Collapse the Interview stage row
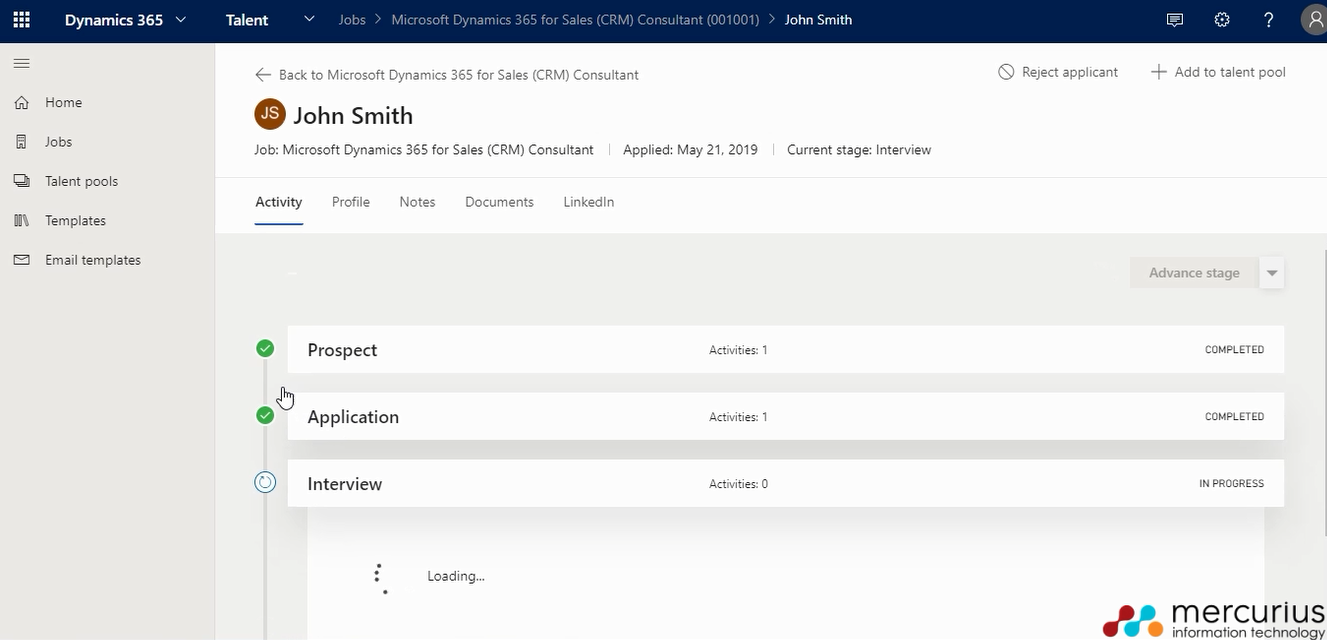Viewport: 1328px width, 642px height. click(x=785, y=484)
